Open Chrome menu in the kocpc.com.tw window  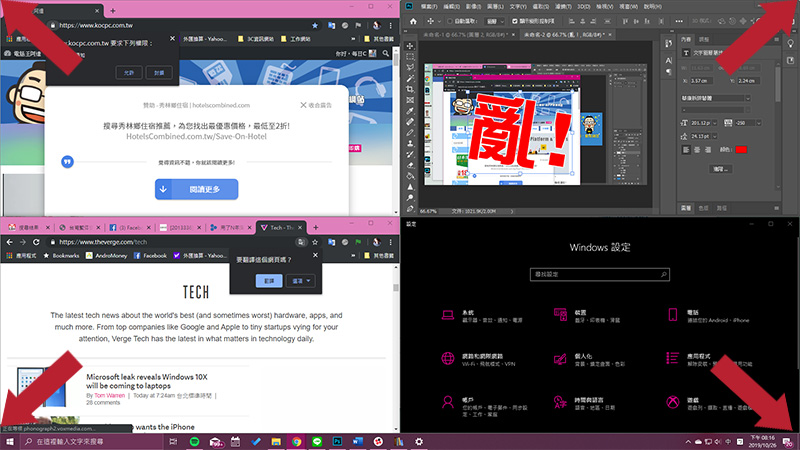point(391,25)
